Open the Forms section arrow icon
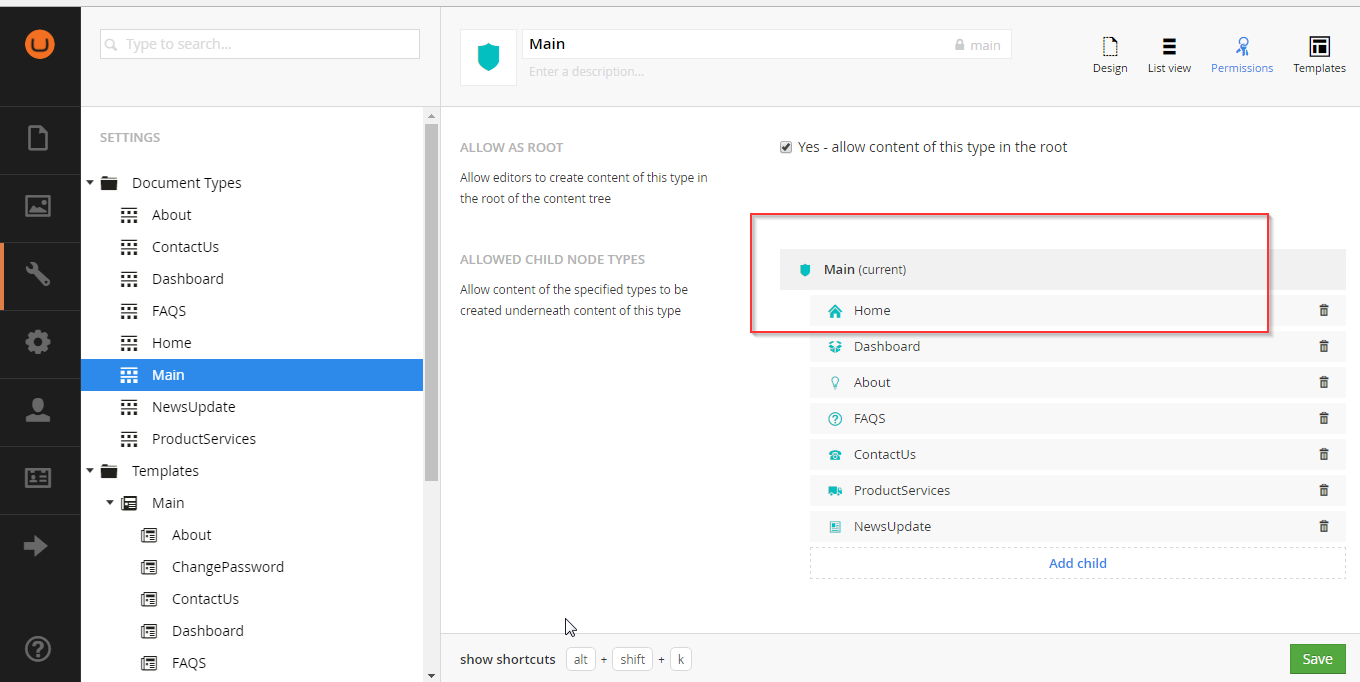 click(x=36, y=546)
